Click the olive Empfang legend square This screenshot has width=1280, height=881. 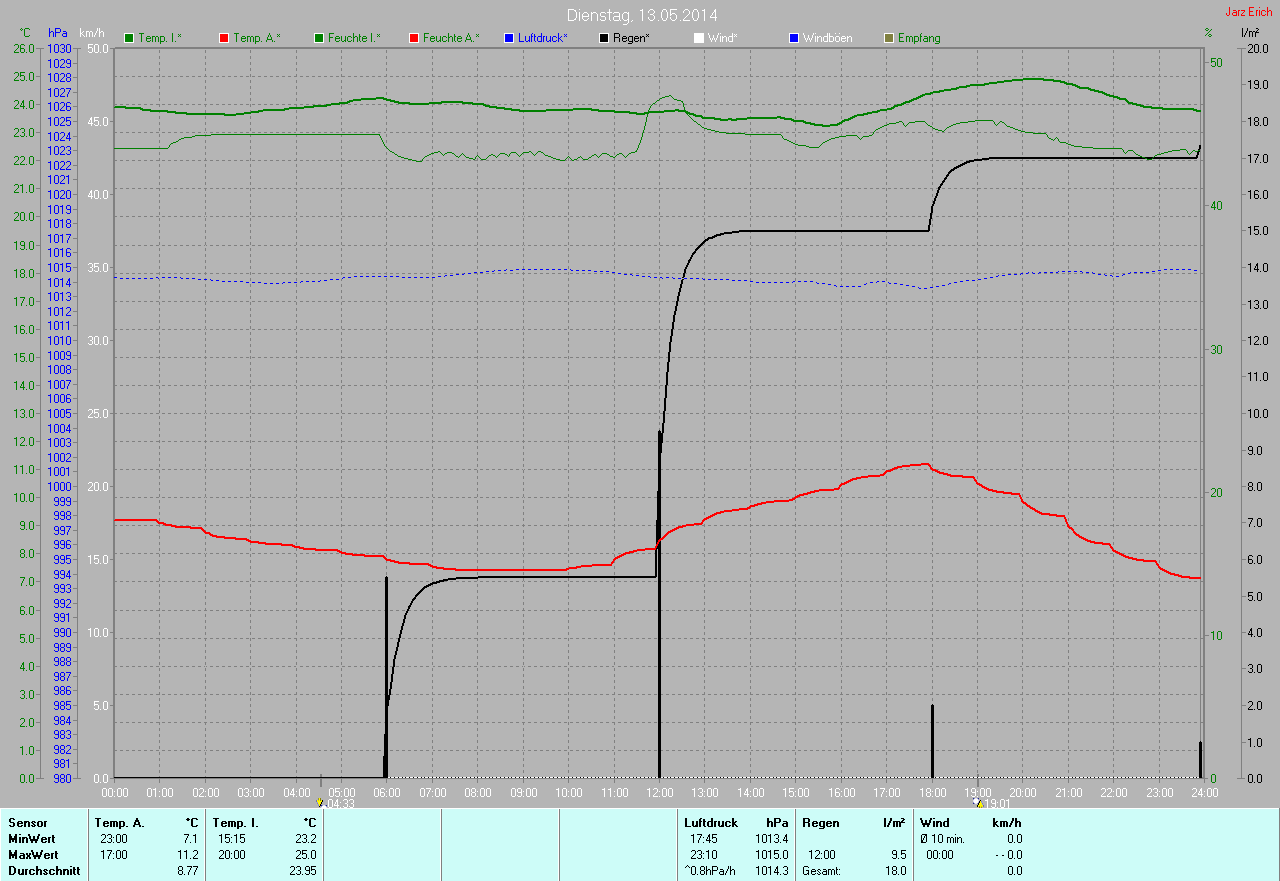(890, 38)
